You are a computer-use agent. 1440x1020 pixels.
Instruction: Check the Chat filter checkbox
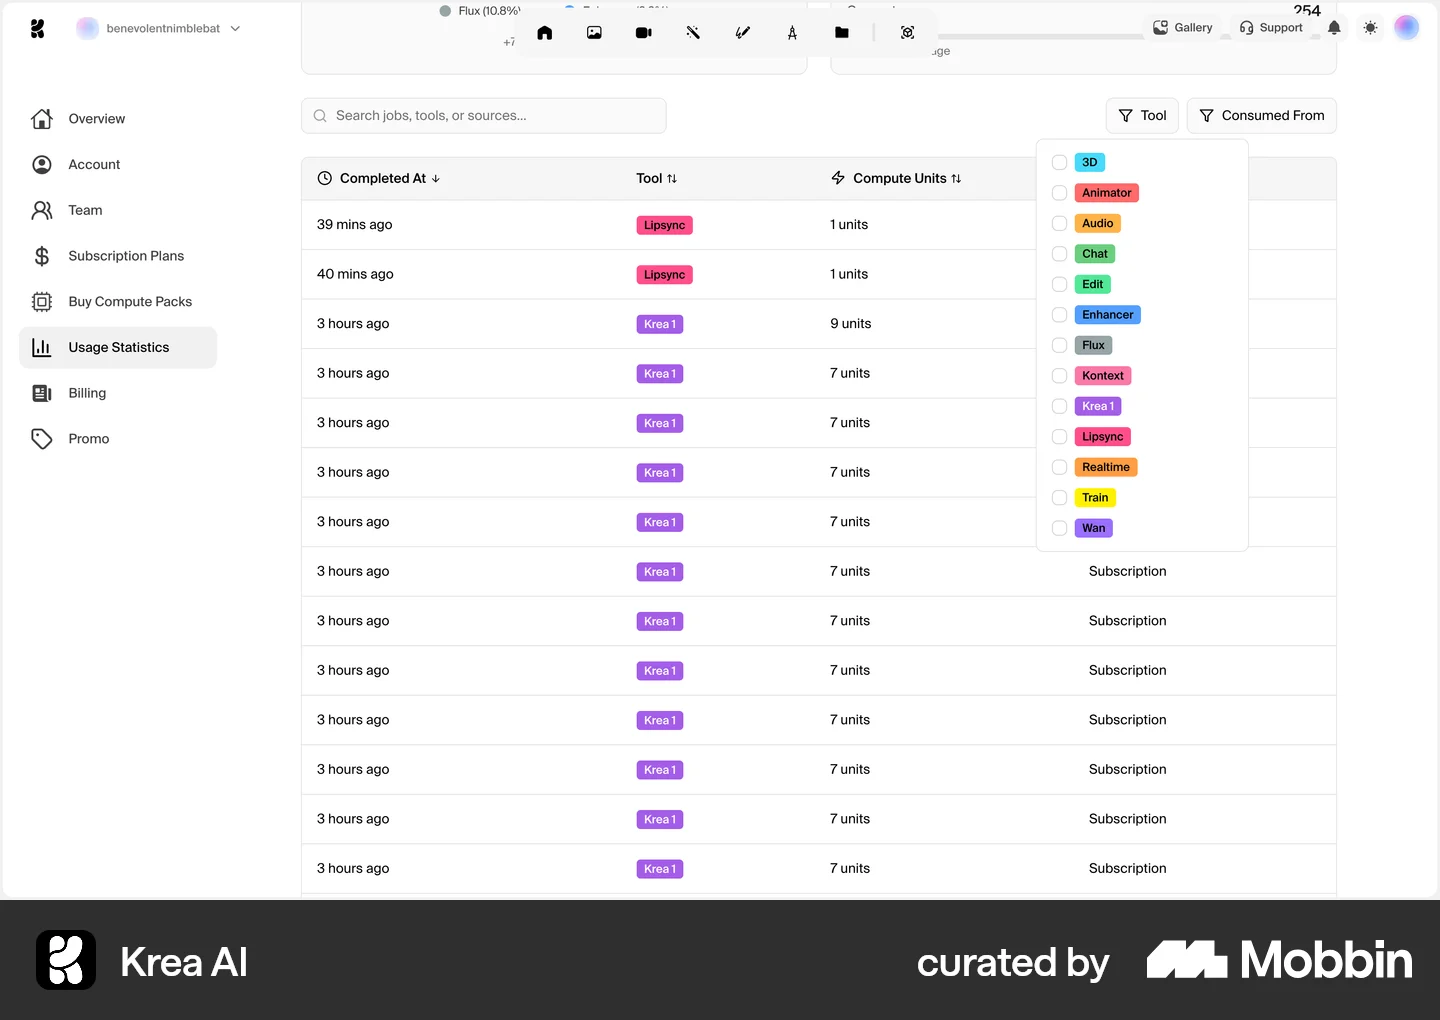[x=1060, y=254]
